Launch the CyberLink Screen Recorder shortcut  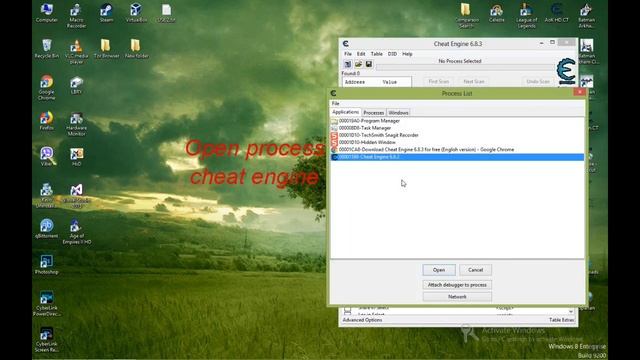click(47, 340)
